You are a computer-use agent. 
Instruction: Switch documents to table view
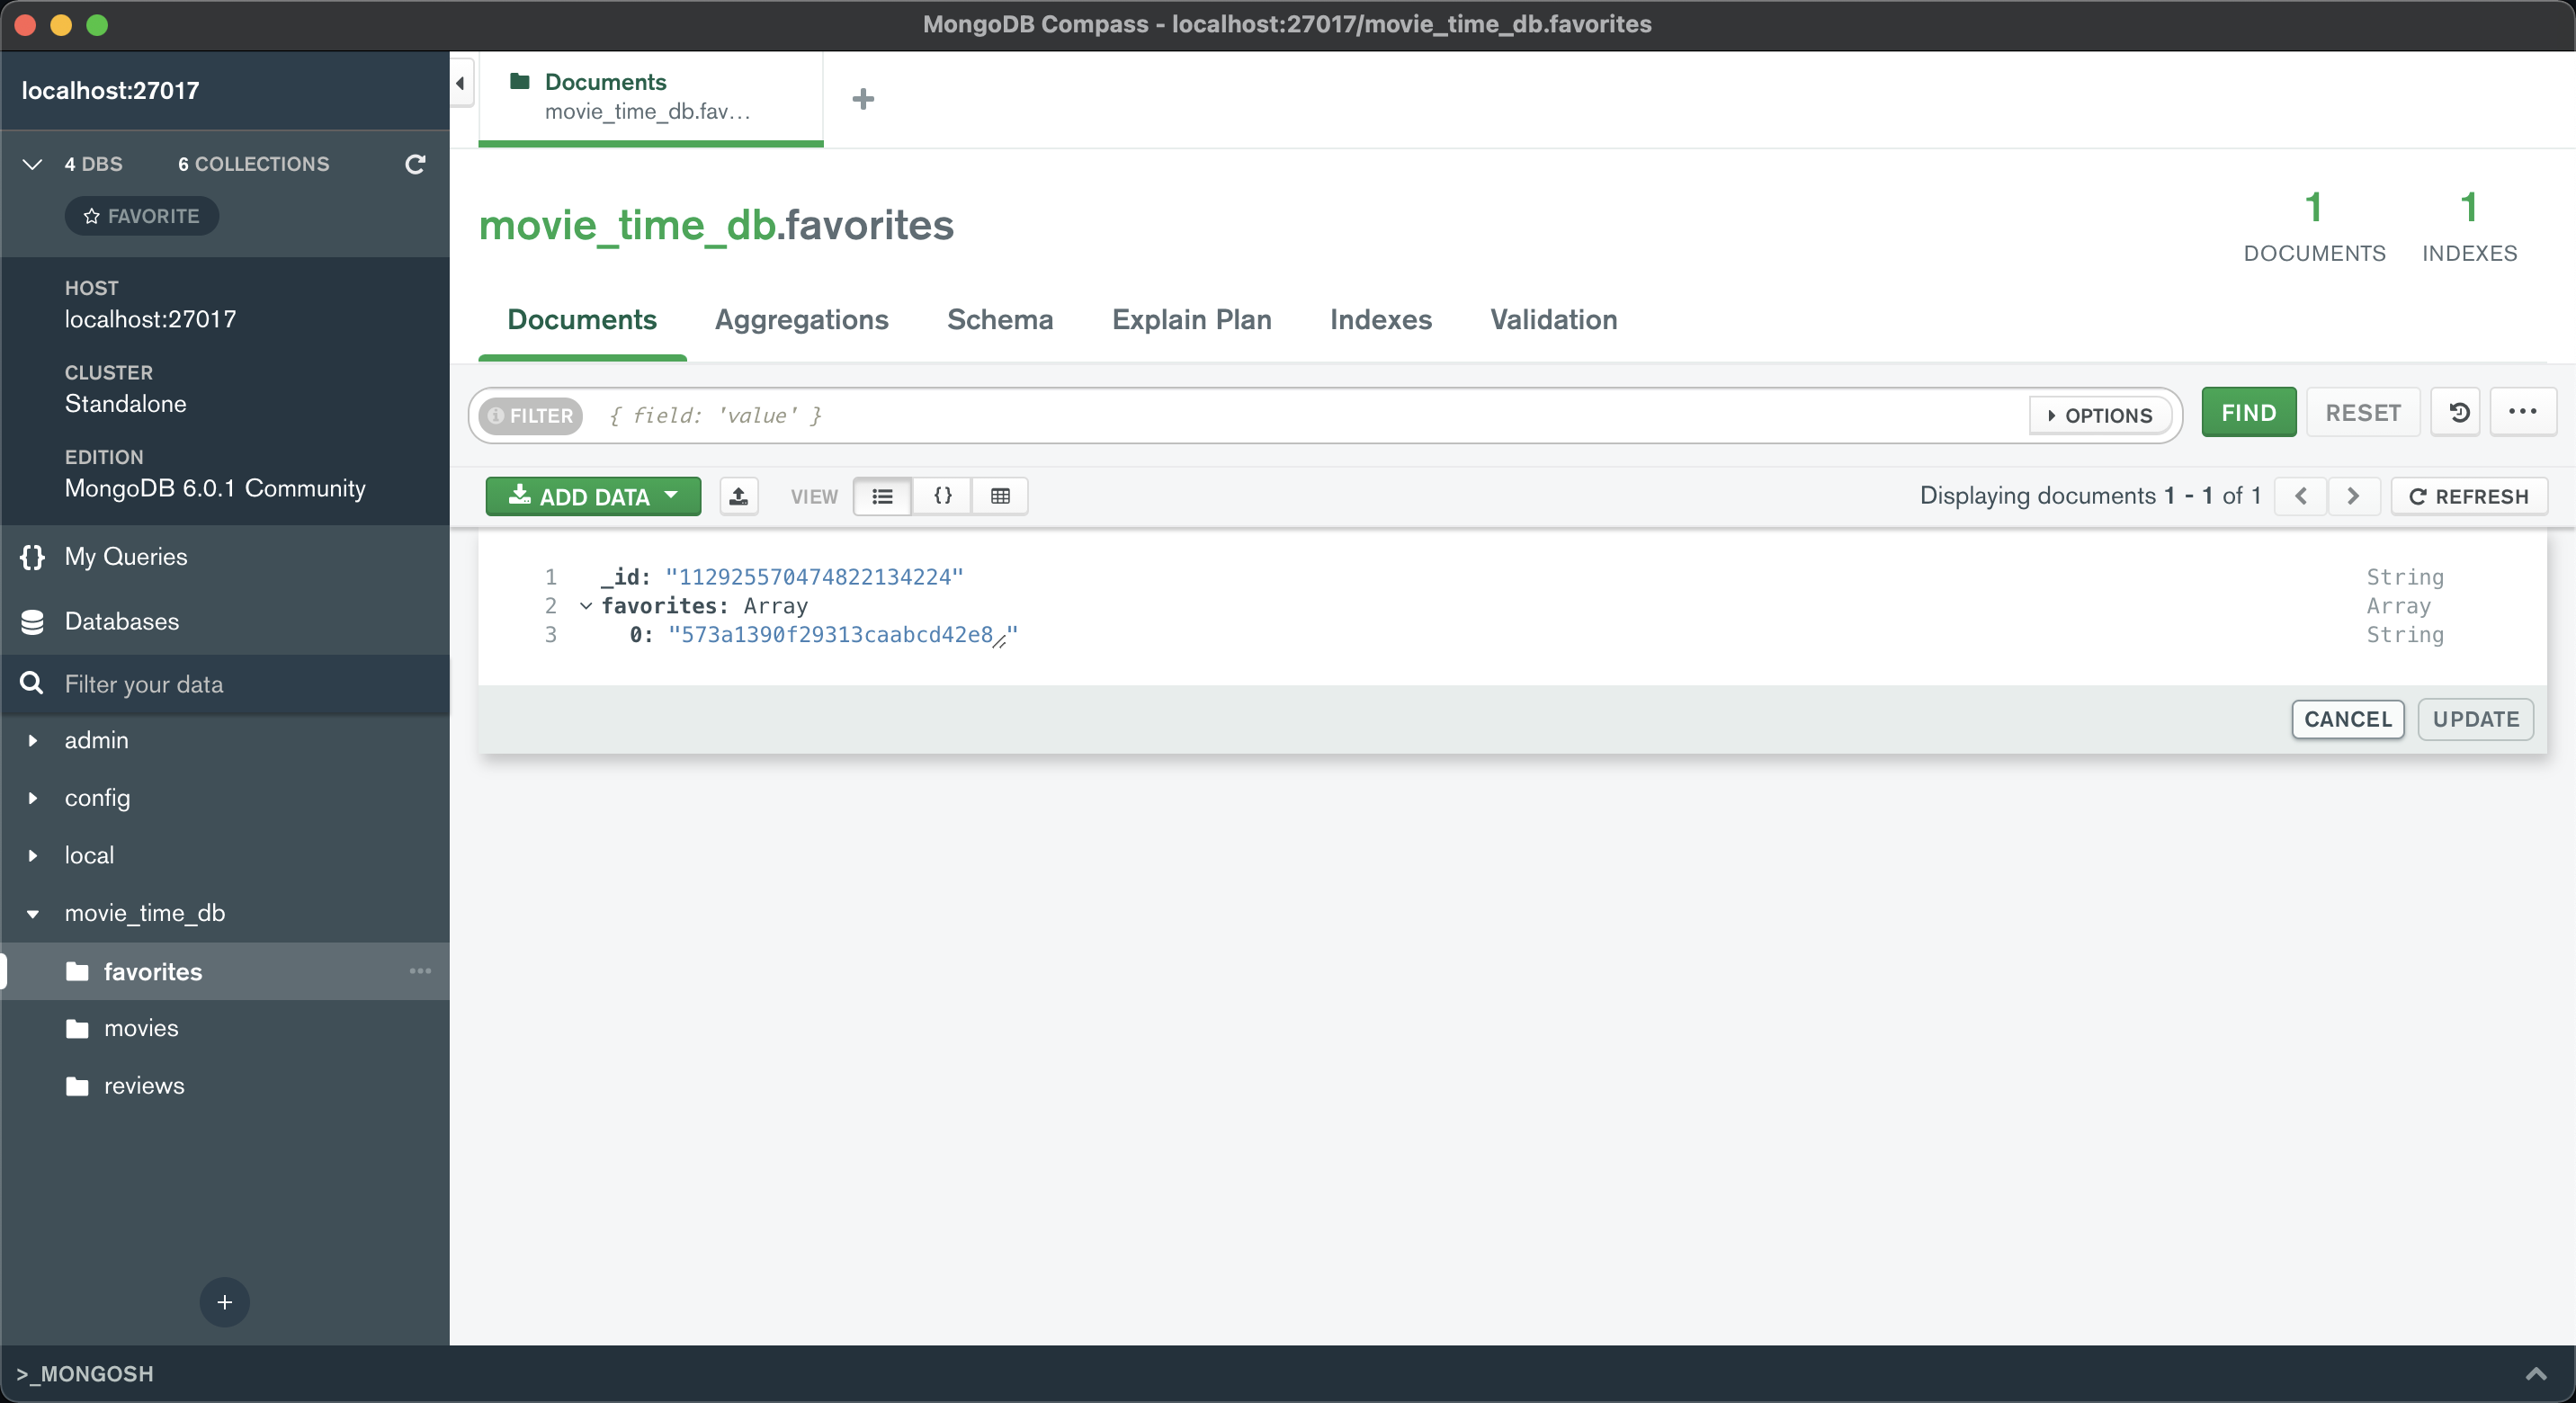tap(1000, 496)
